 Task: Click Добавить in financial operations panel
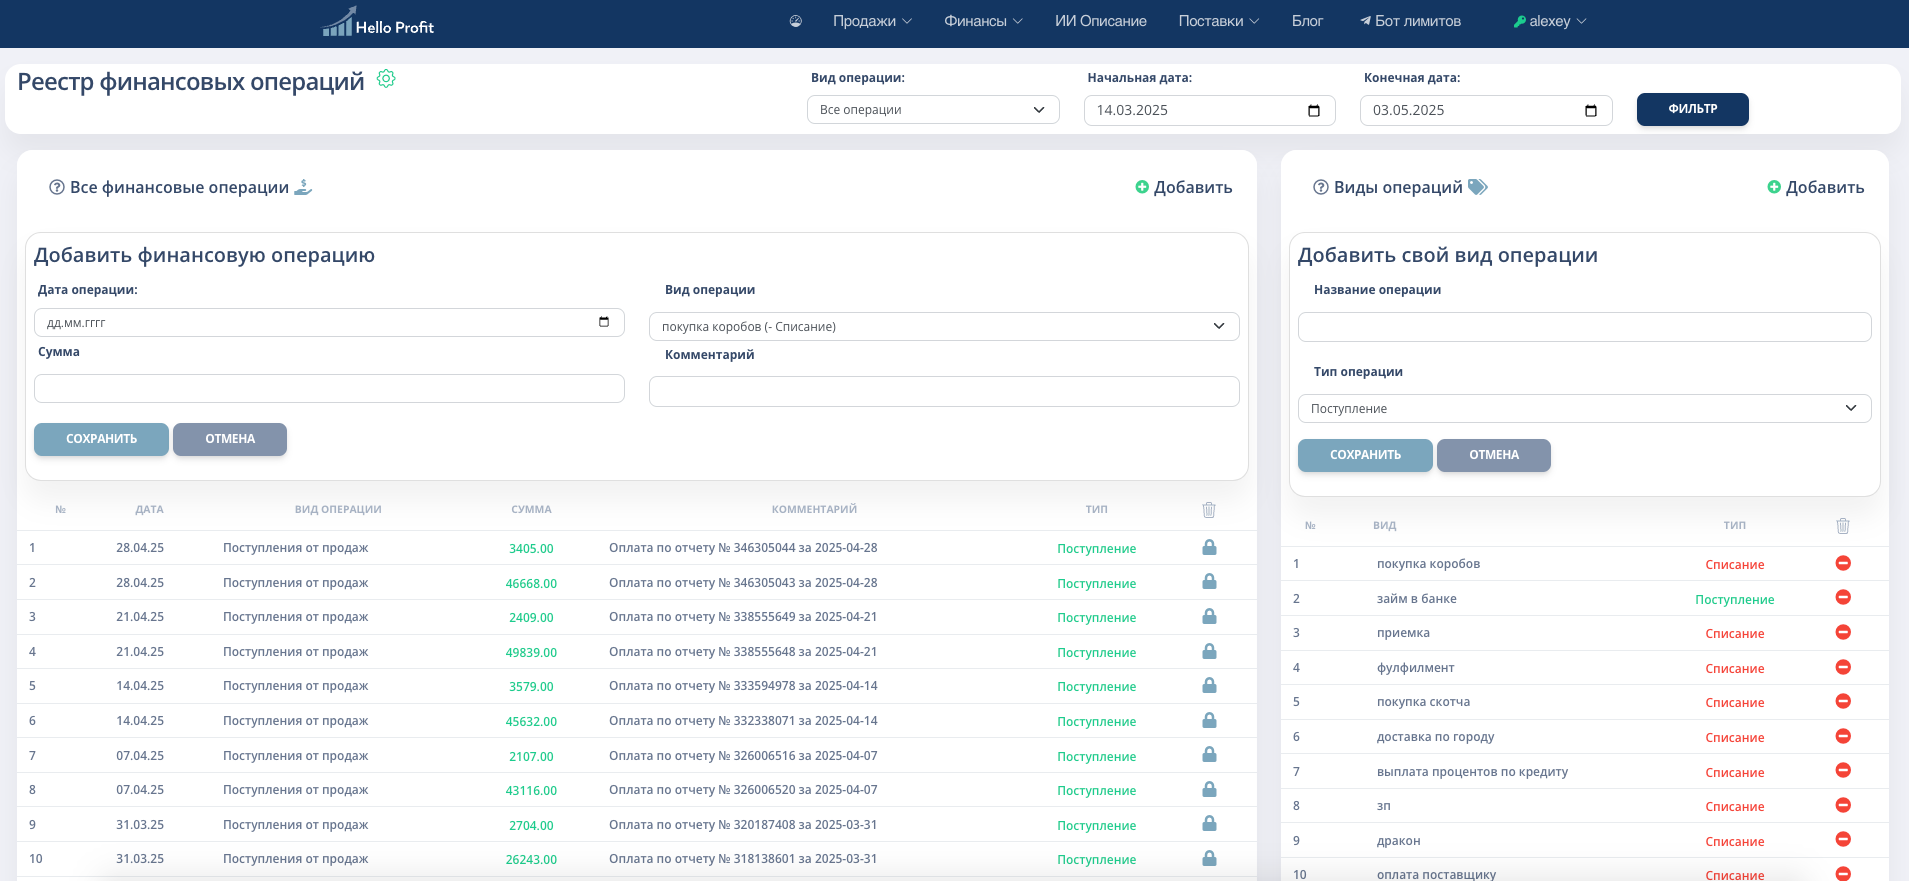coord(1183,187)
